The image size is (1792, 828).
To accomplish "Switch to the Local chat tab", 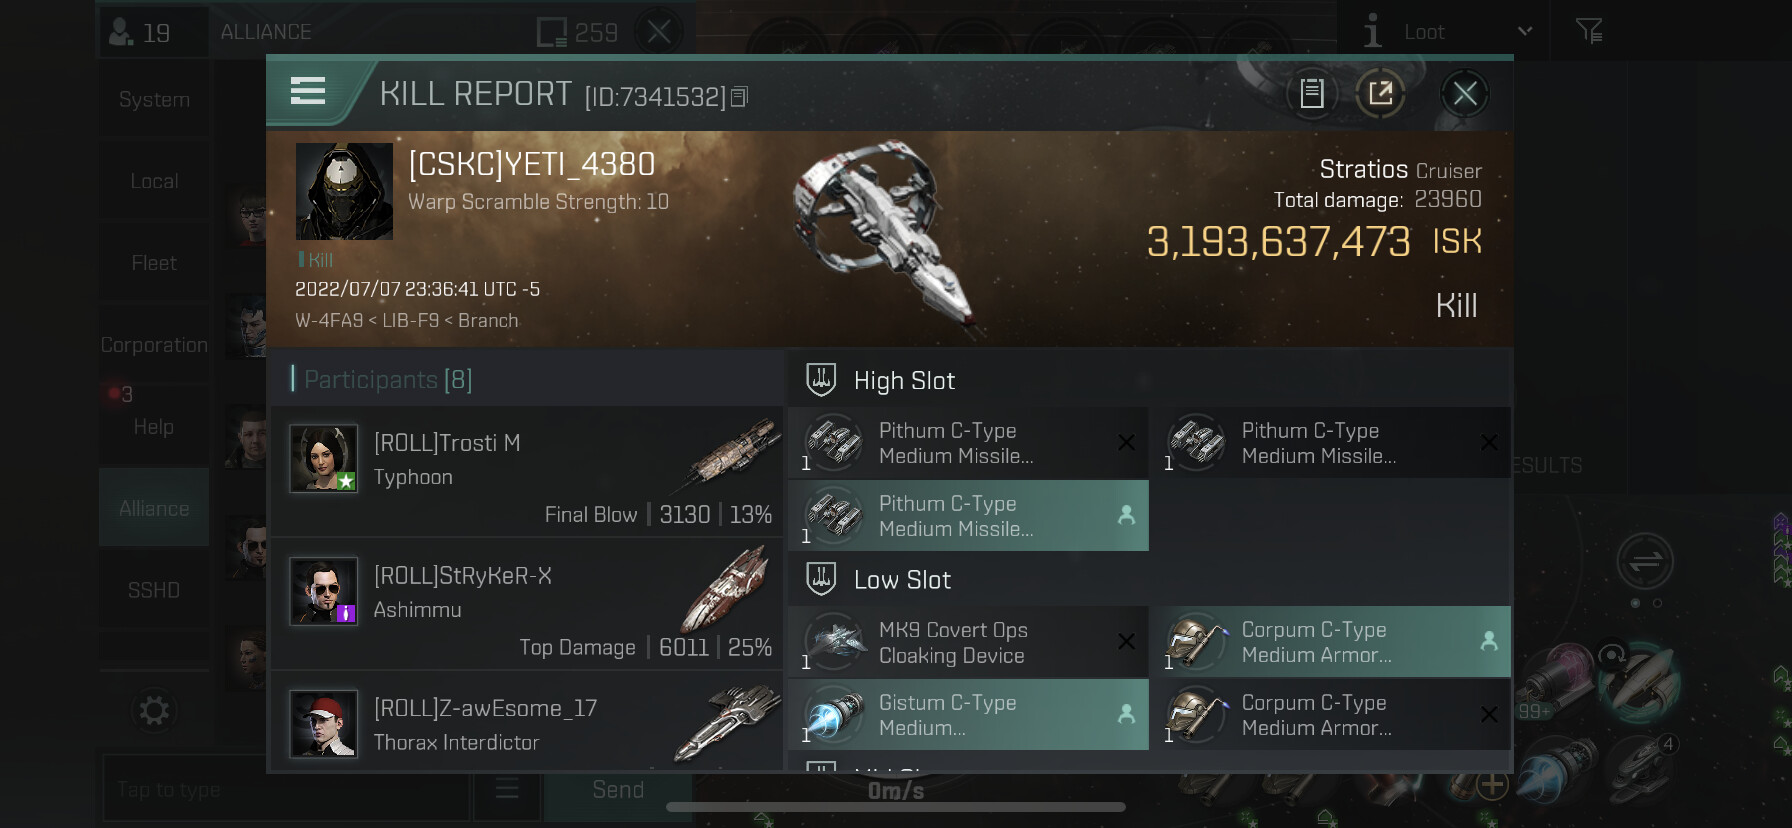I will [x=154, y=181].
